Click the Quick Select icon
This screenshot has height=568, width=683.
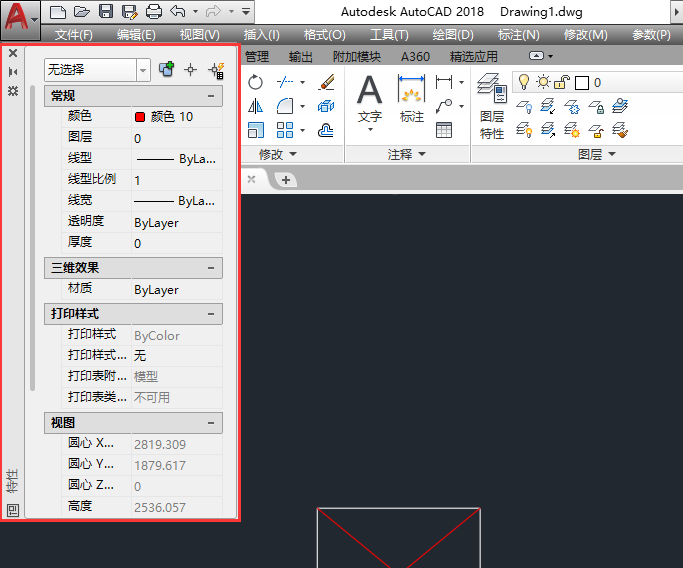(216, 70)
